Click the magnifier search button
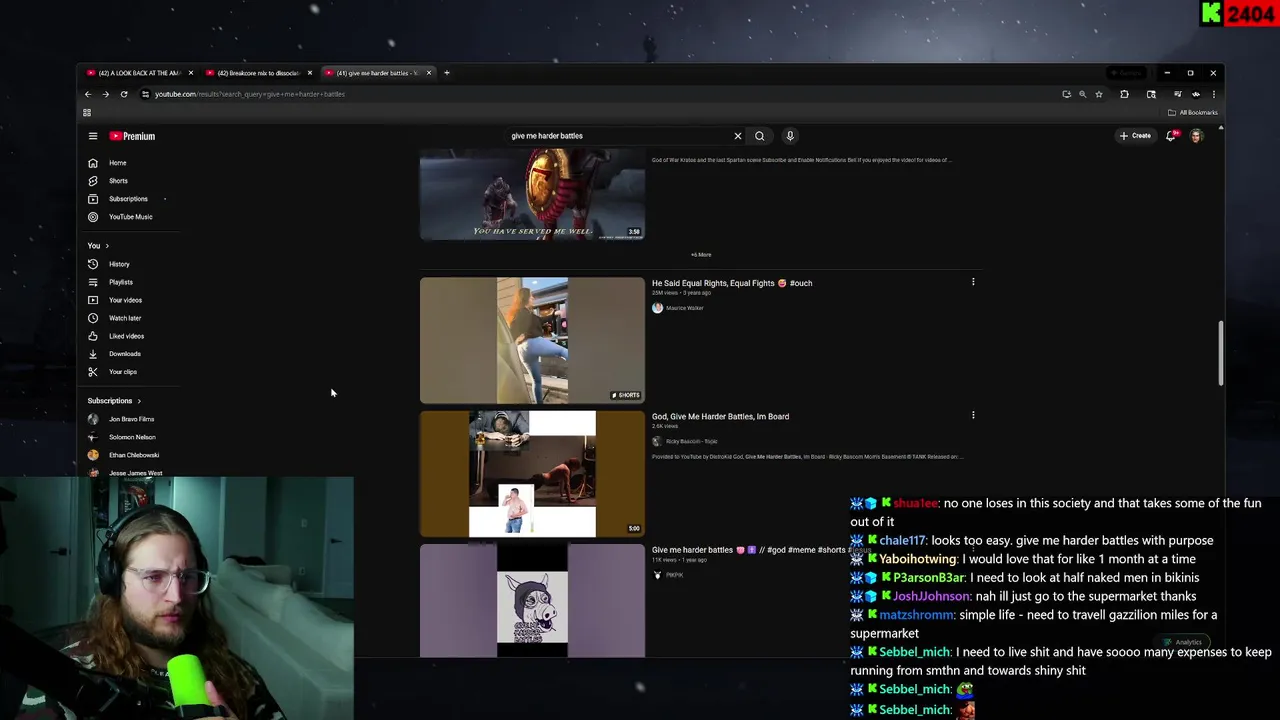This screenshot has height=720, width=1280. (x=760, y=136)
